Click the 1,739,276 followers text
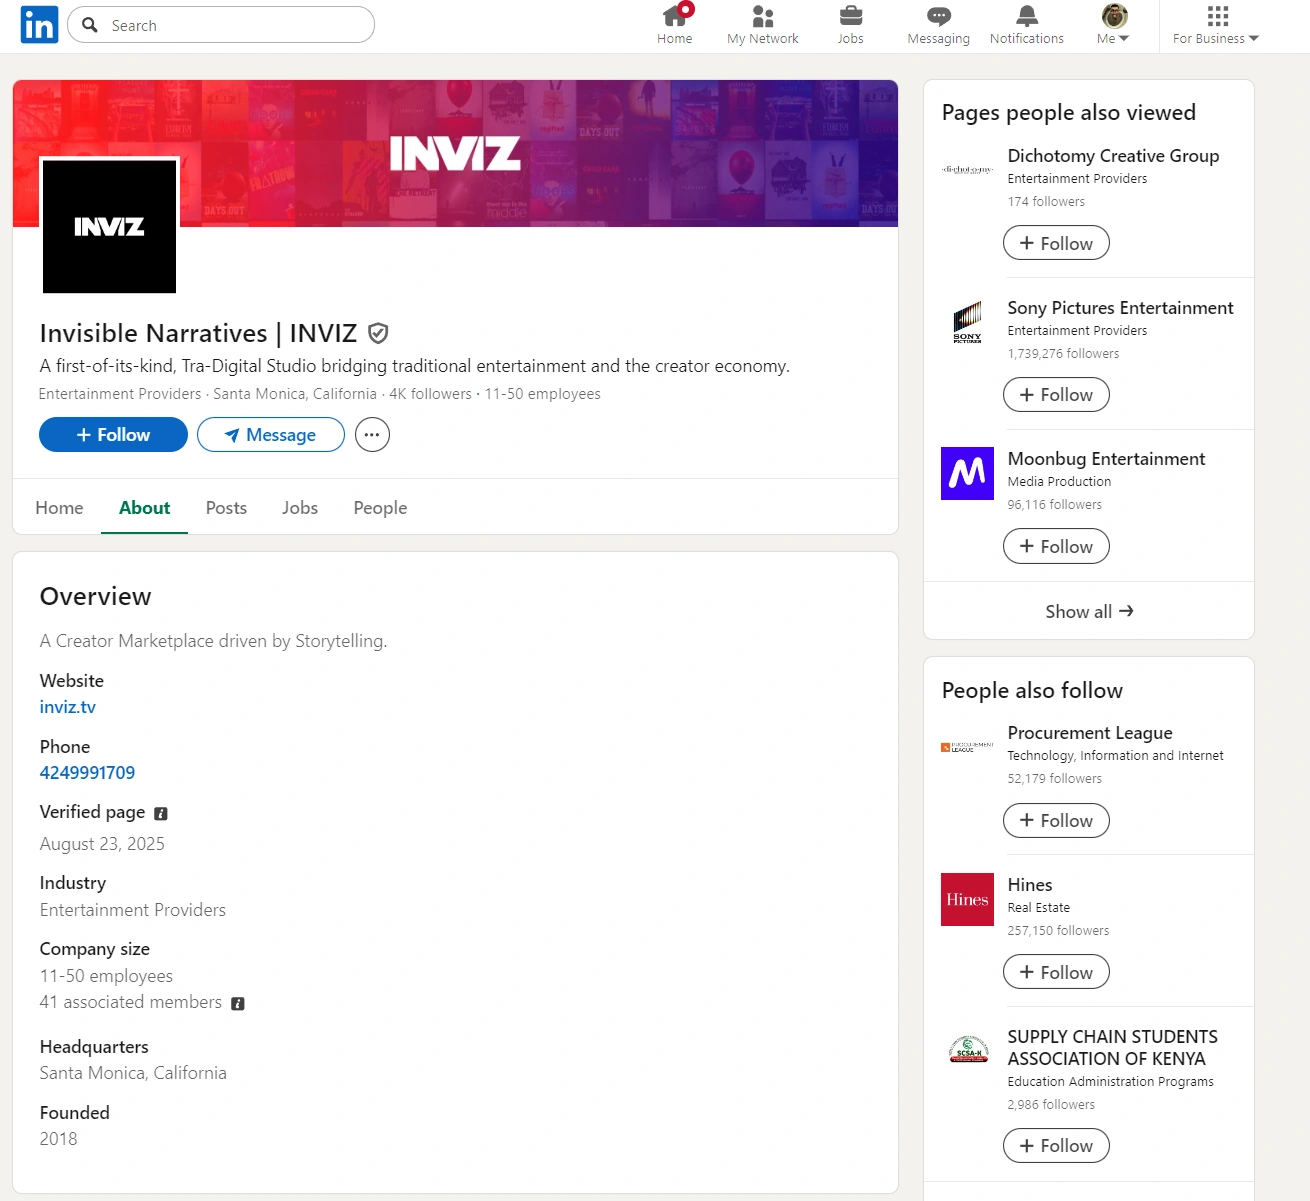 (1063, 354)
